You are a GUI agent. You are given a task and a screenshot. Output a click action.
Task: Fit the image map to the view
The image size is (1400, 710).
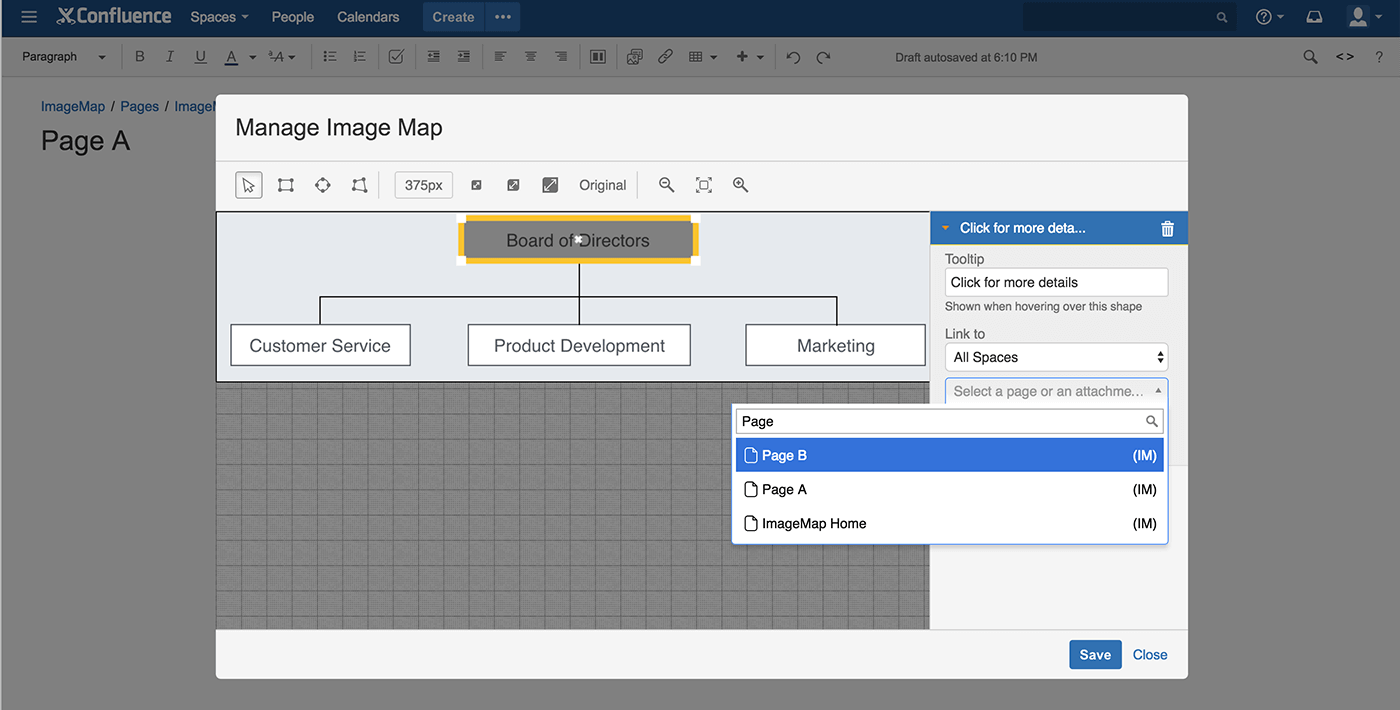point(703,185)
